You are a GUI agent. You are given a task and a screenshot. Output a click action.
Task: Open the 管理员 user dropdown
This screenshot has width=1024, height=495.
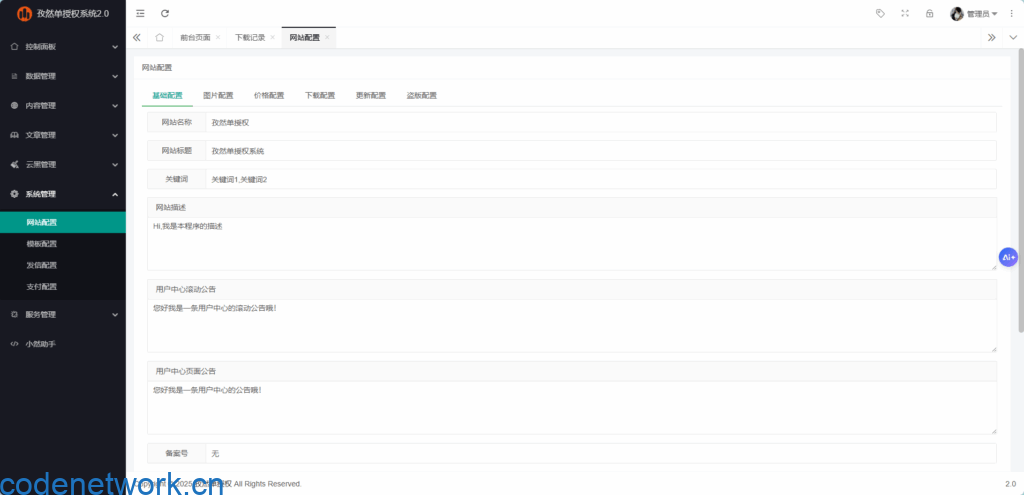(974, 13)
